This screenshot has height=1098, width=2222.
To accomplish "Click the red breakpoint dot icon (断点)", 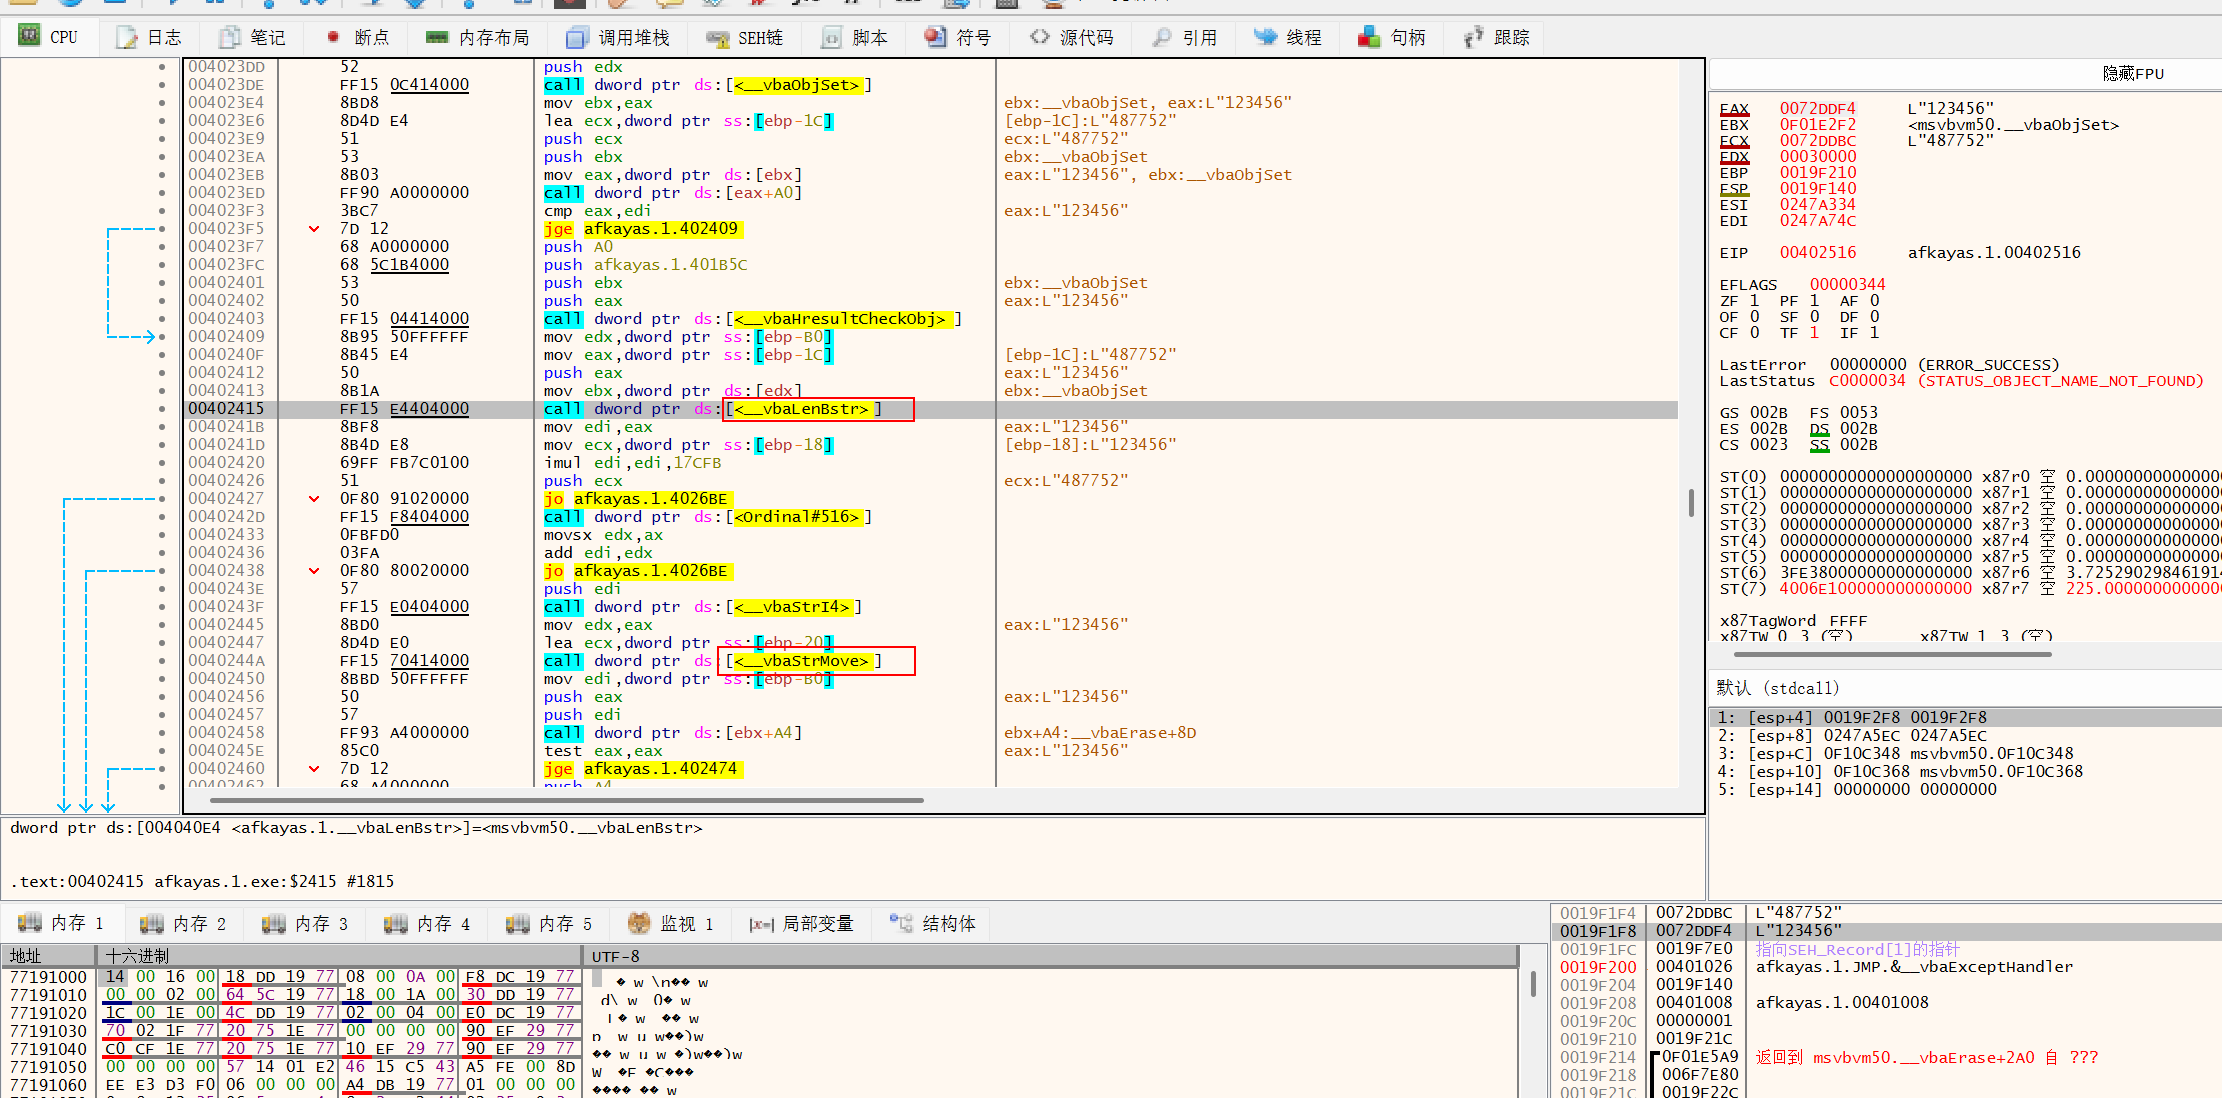I will pyautogui.click(x=333, y=37).
